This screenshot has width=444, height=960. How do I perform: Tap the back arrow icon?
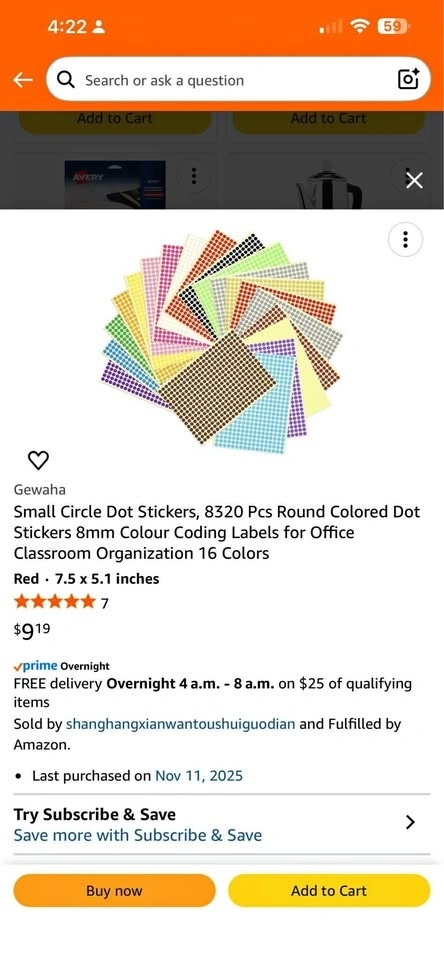pos(23,80)
